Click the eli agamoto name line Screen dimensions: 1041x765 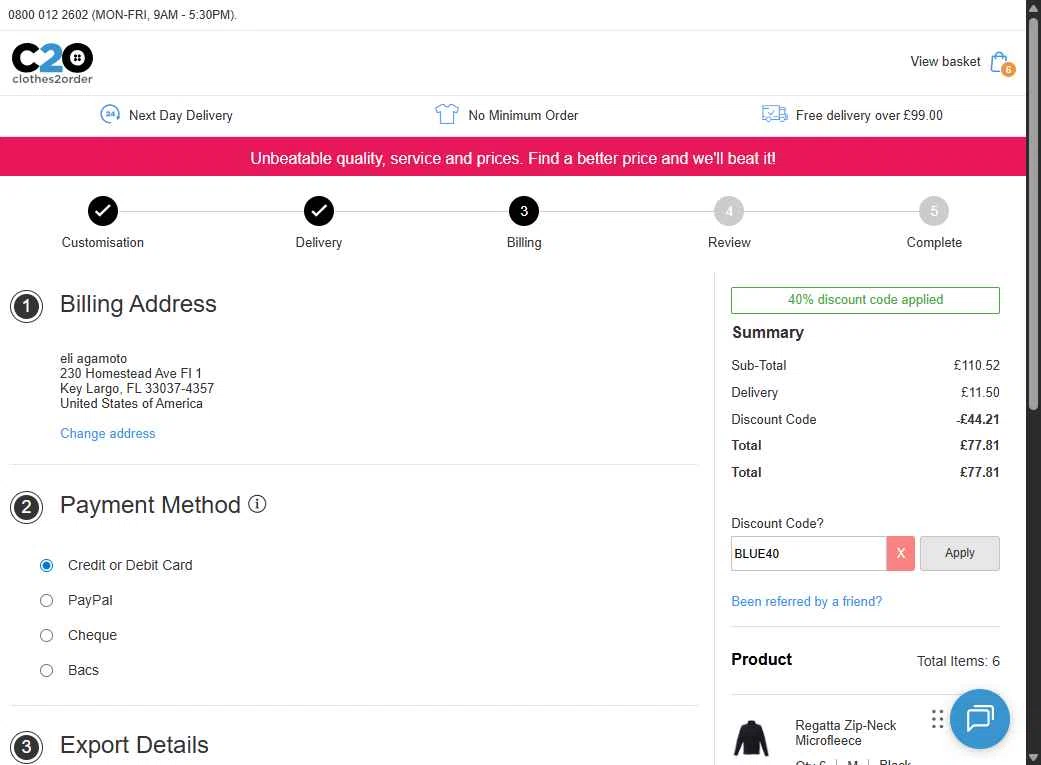[x=94, y=359]
